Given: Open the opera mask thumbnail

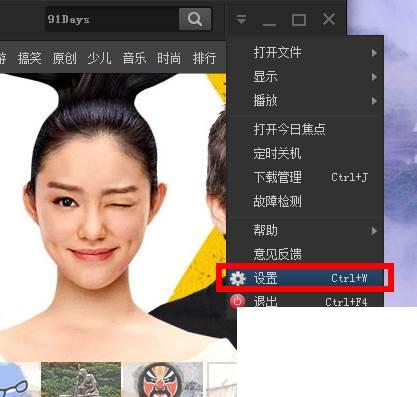Looking at the screenshot, I should (163, 380).
